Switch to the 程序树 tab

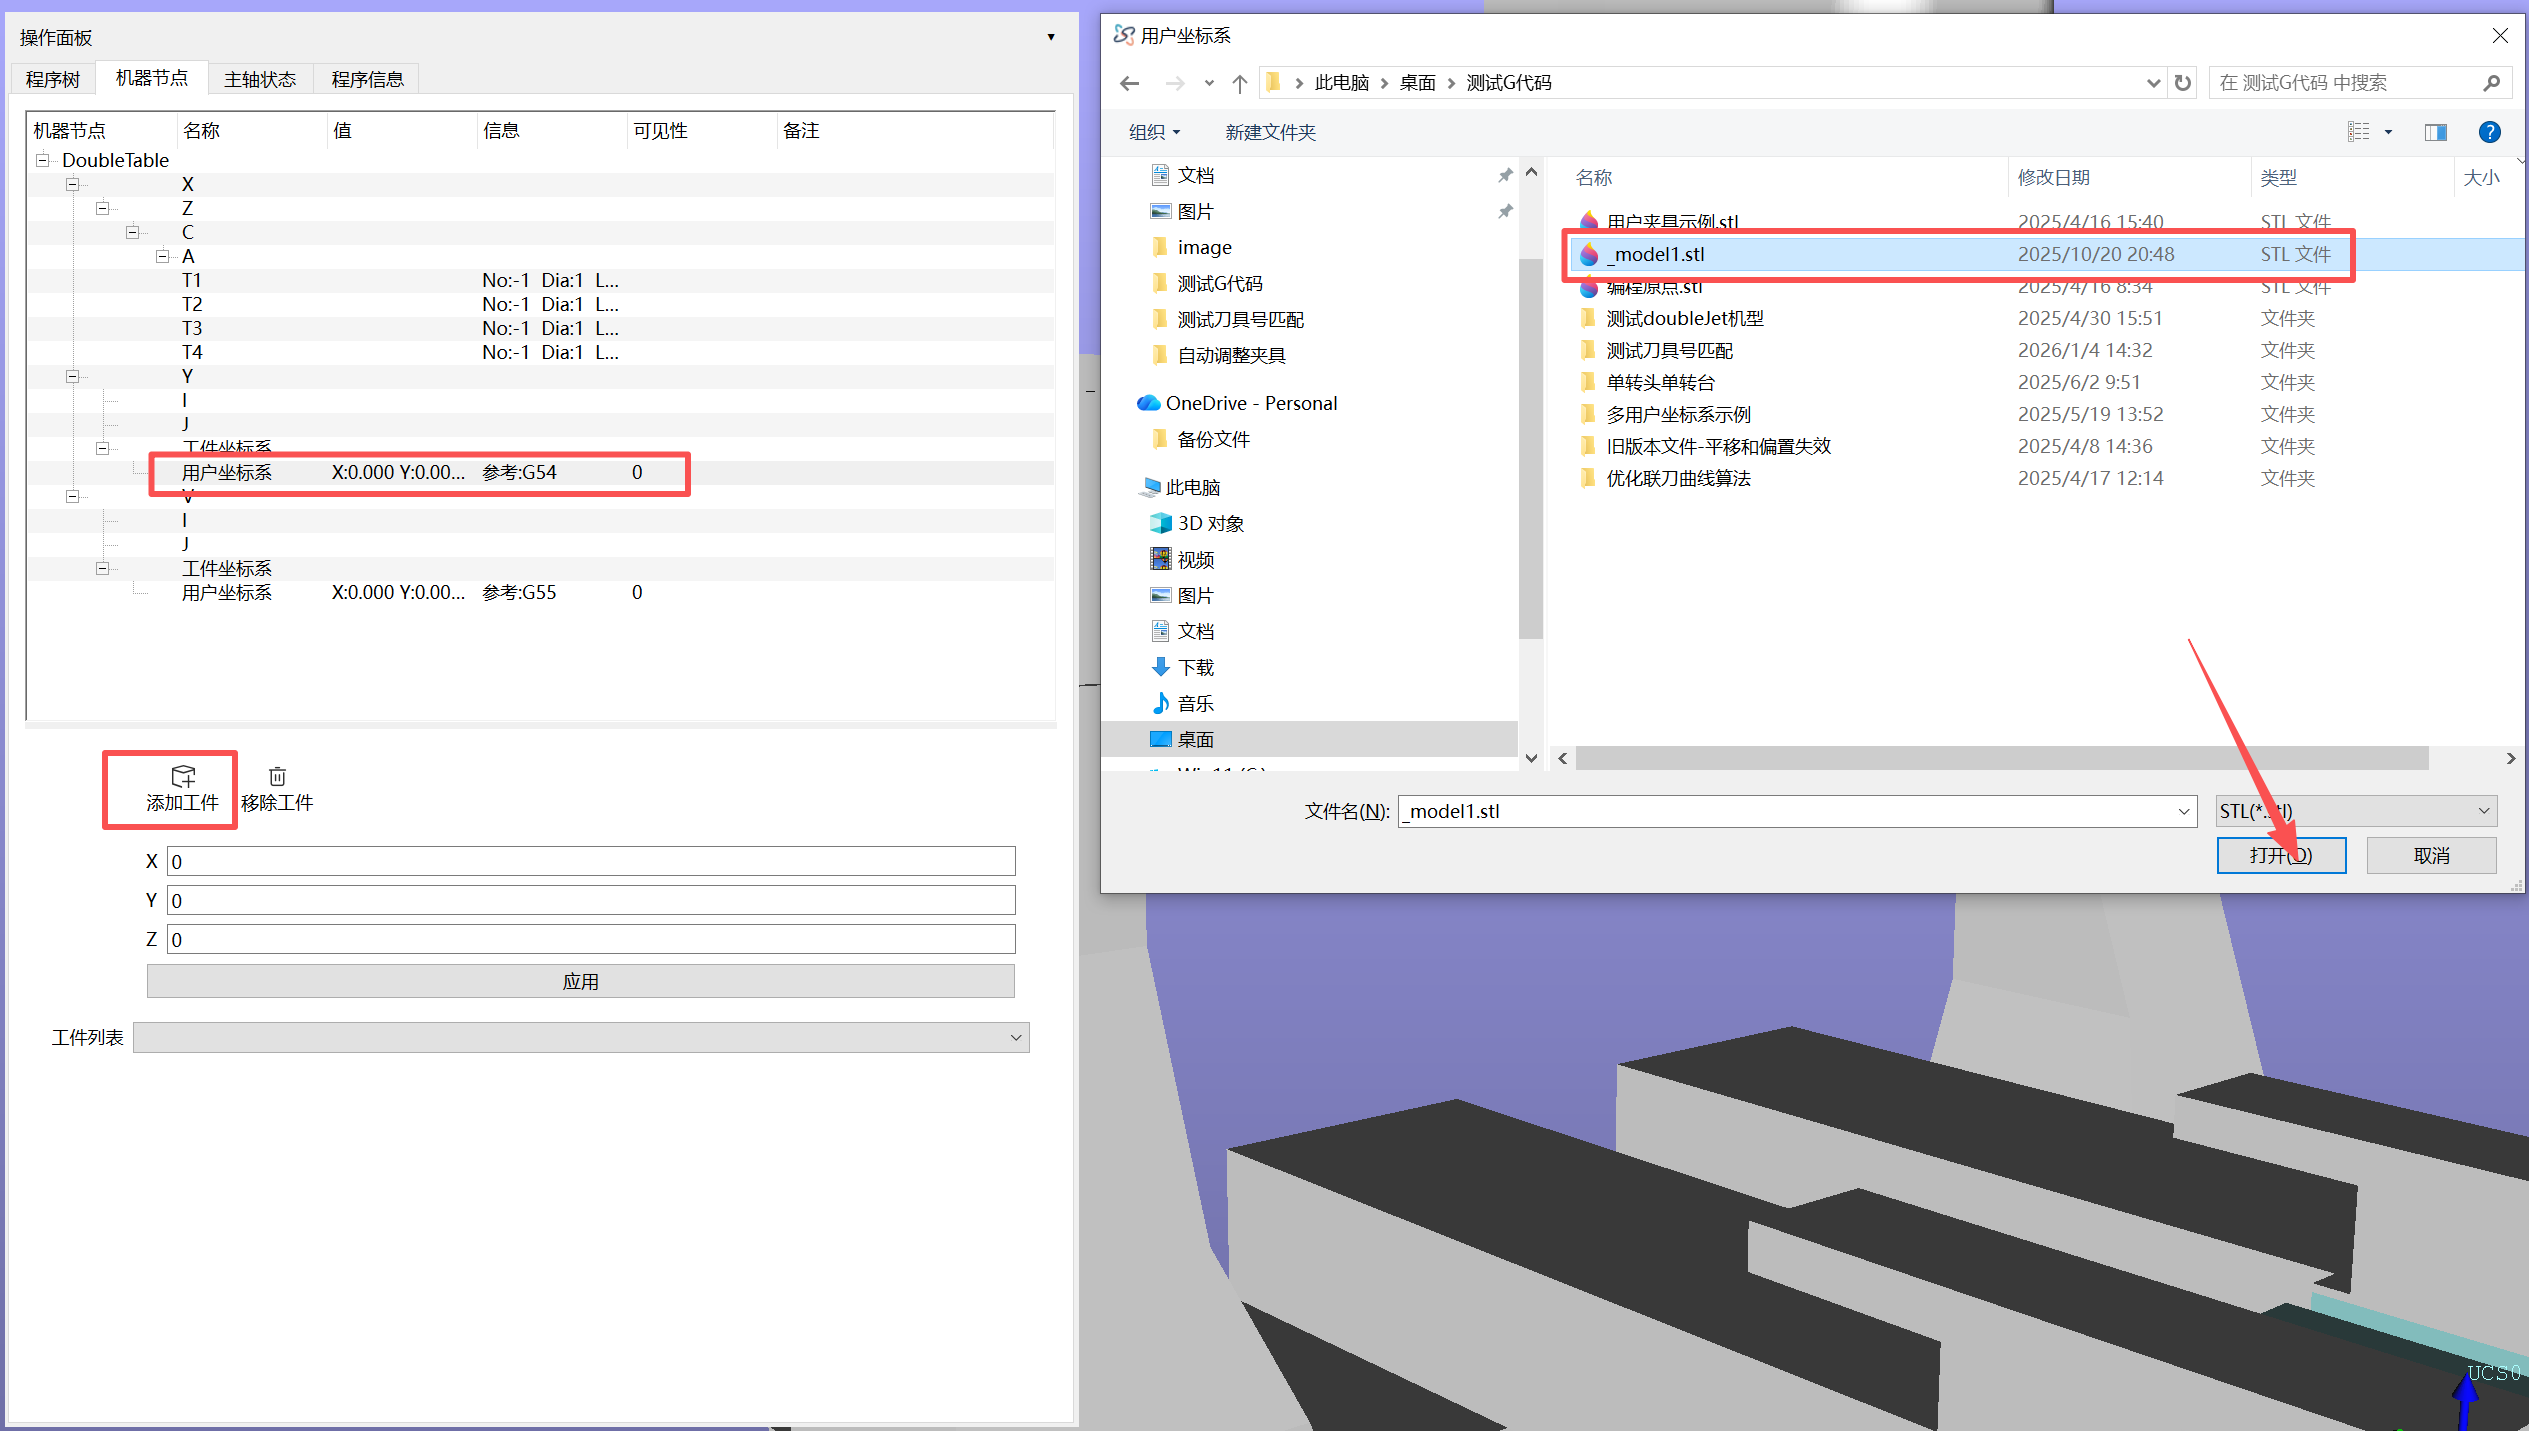click(x=53, y=79)
